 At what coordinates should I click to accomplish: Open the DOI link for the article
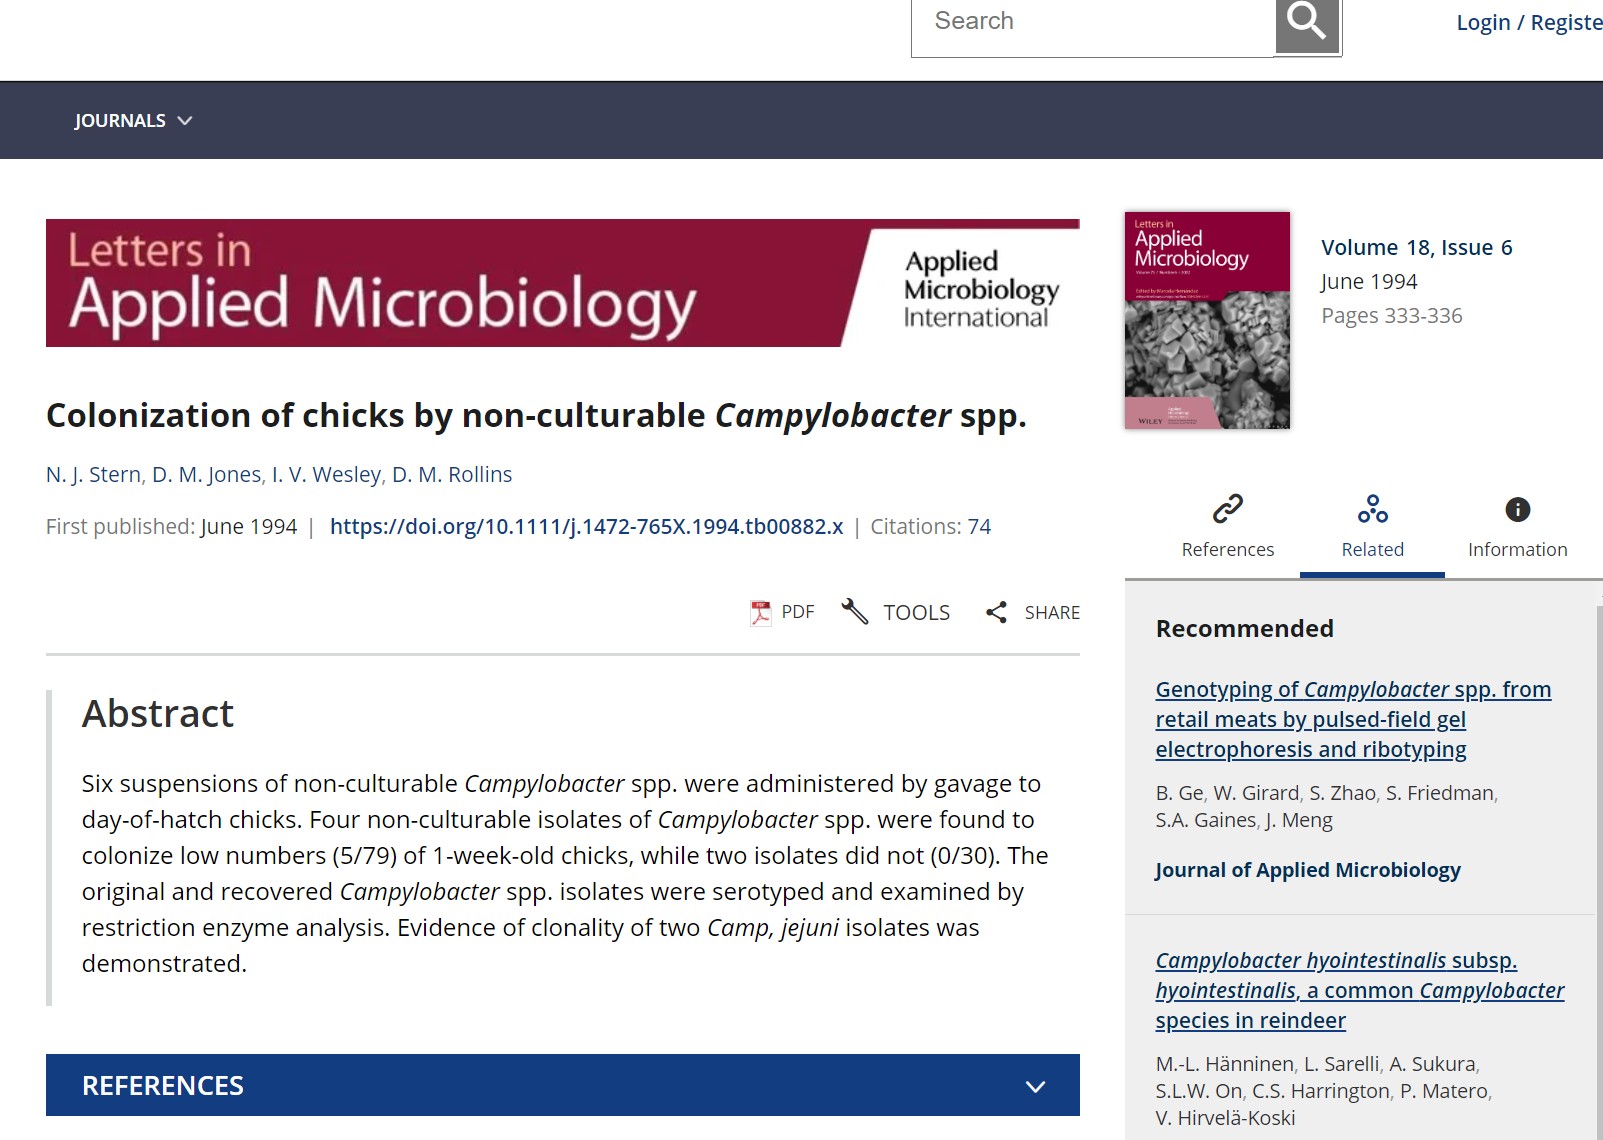[x=586, y=526]
